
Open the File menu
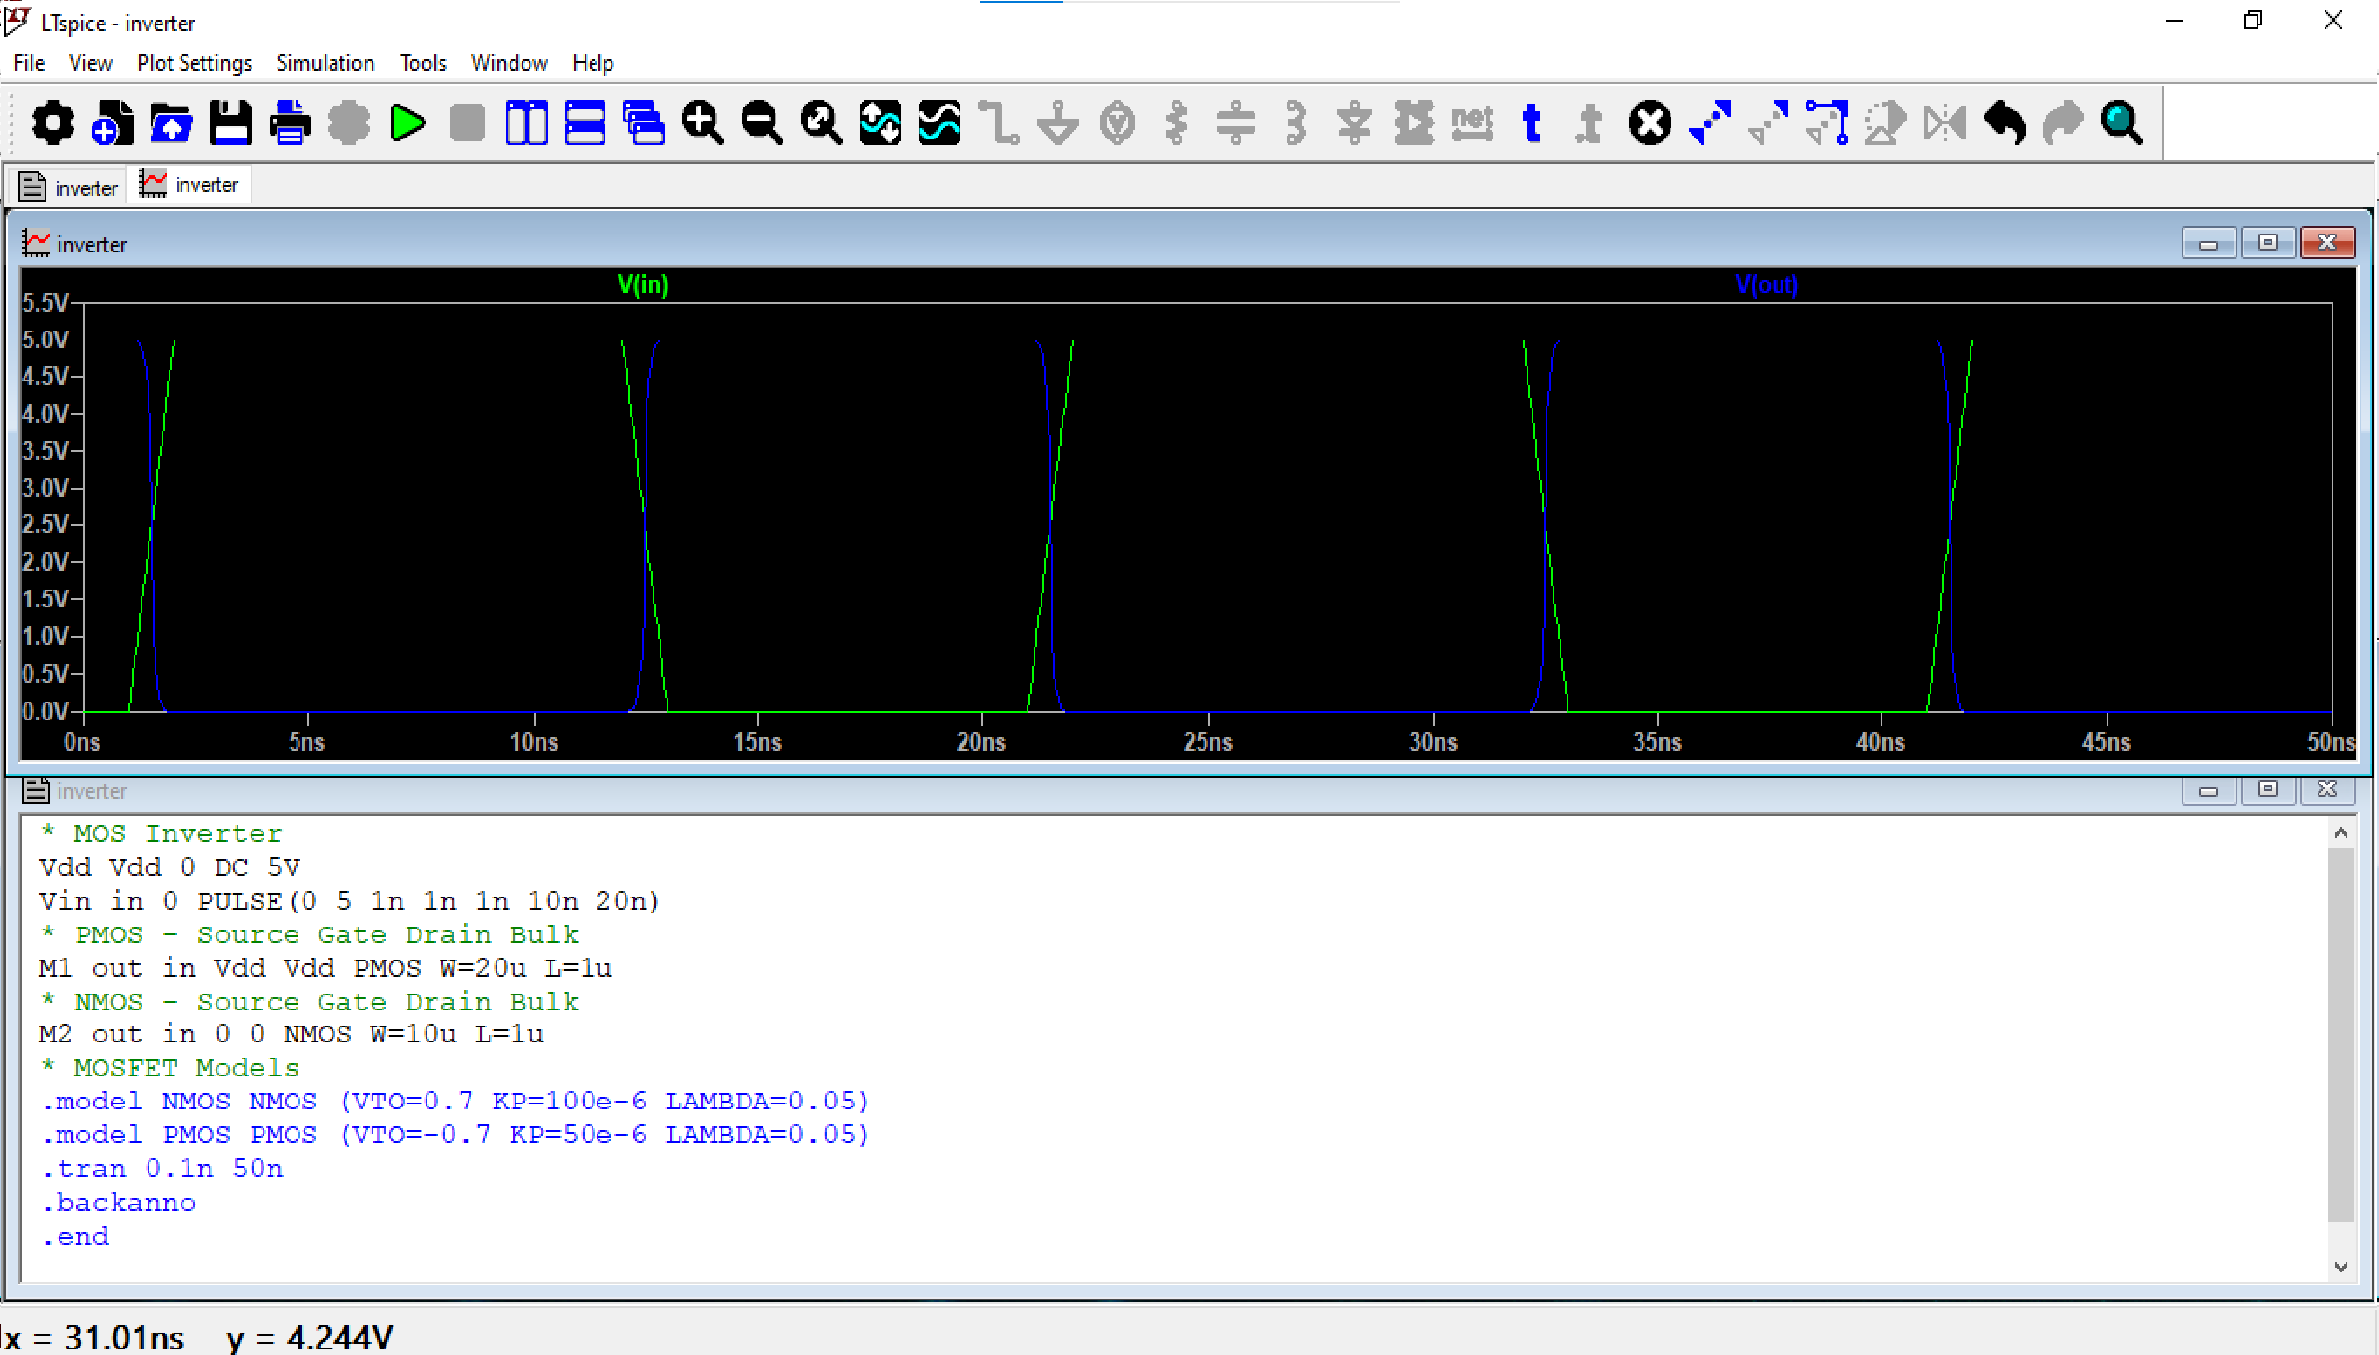[29, 63]
